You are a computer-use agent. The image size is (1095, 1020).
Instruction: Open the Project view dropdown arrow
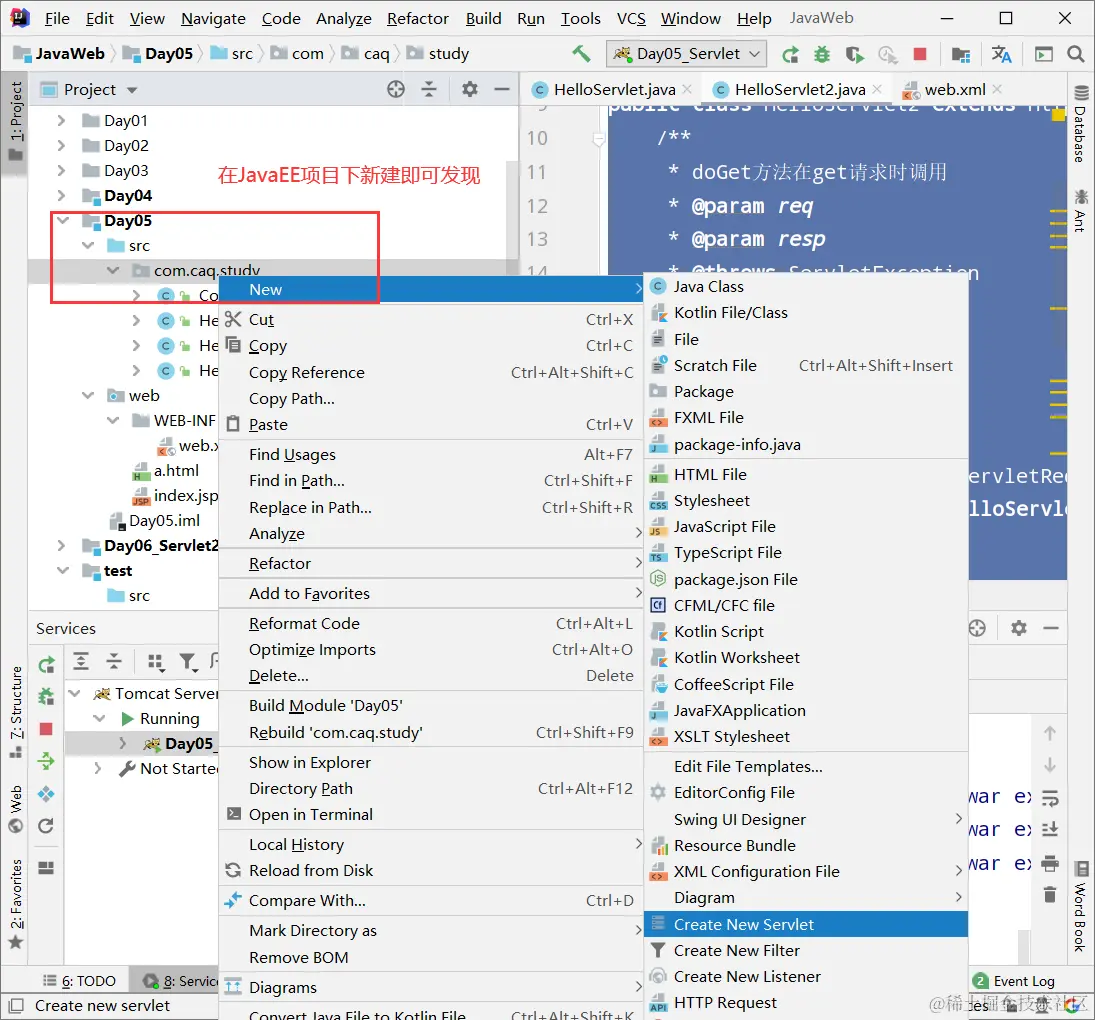coord(132,89)
